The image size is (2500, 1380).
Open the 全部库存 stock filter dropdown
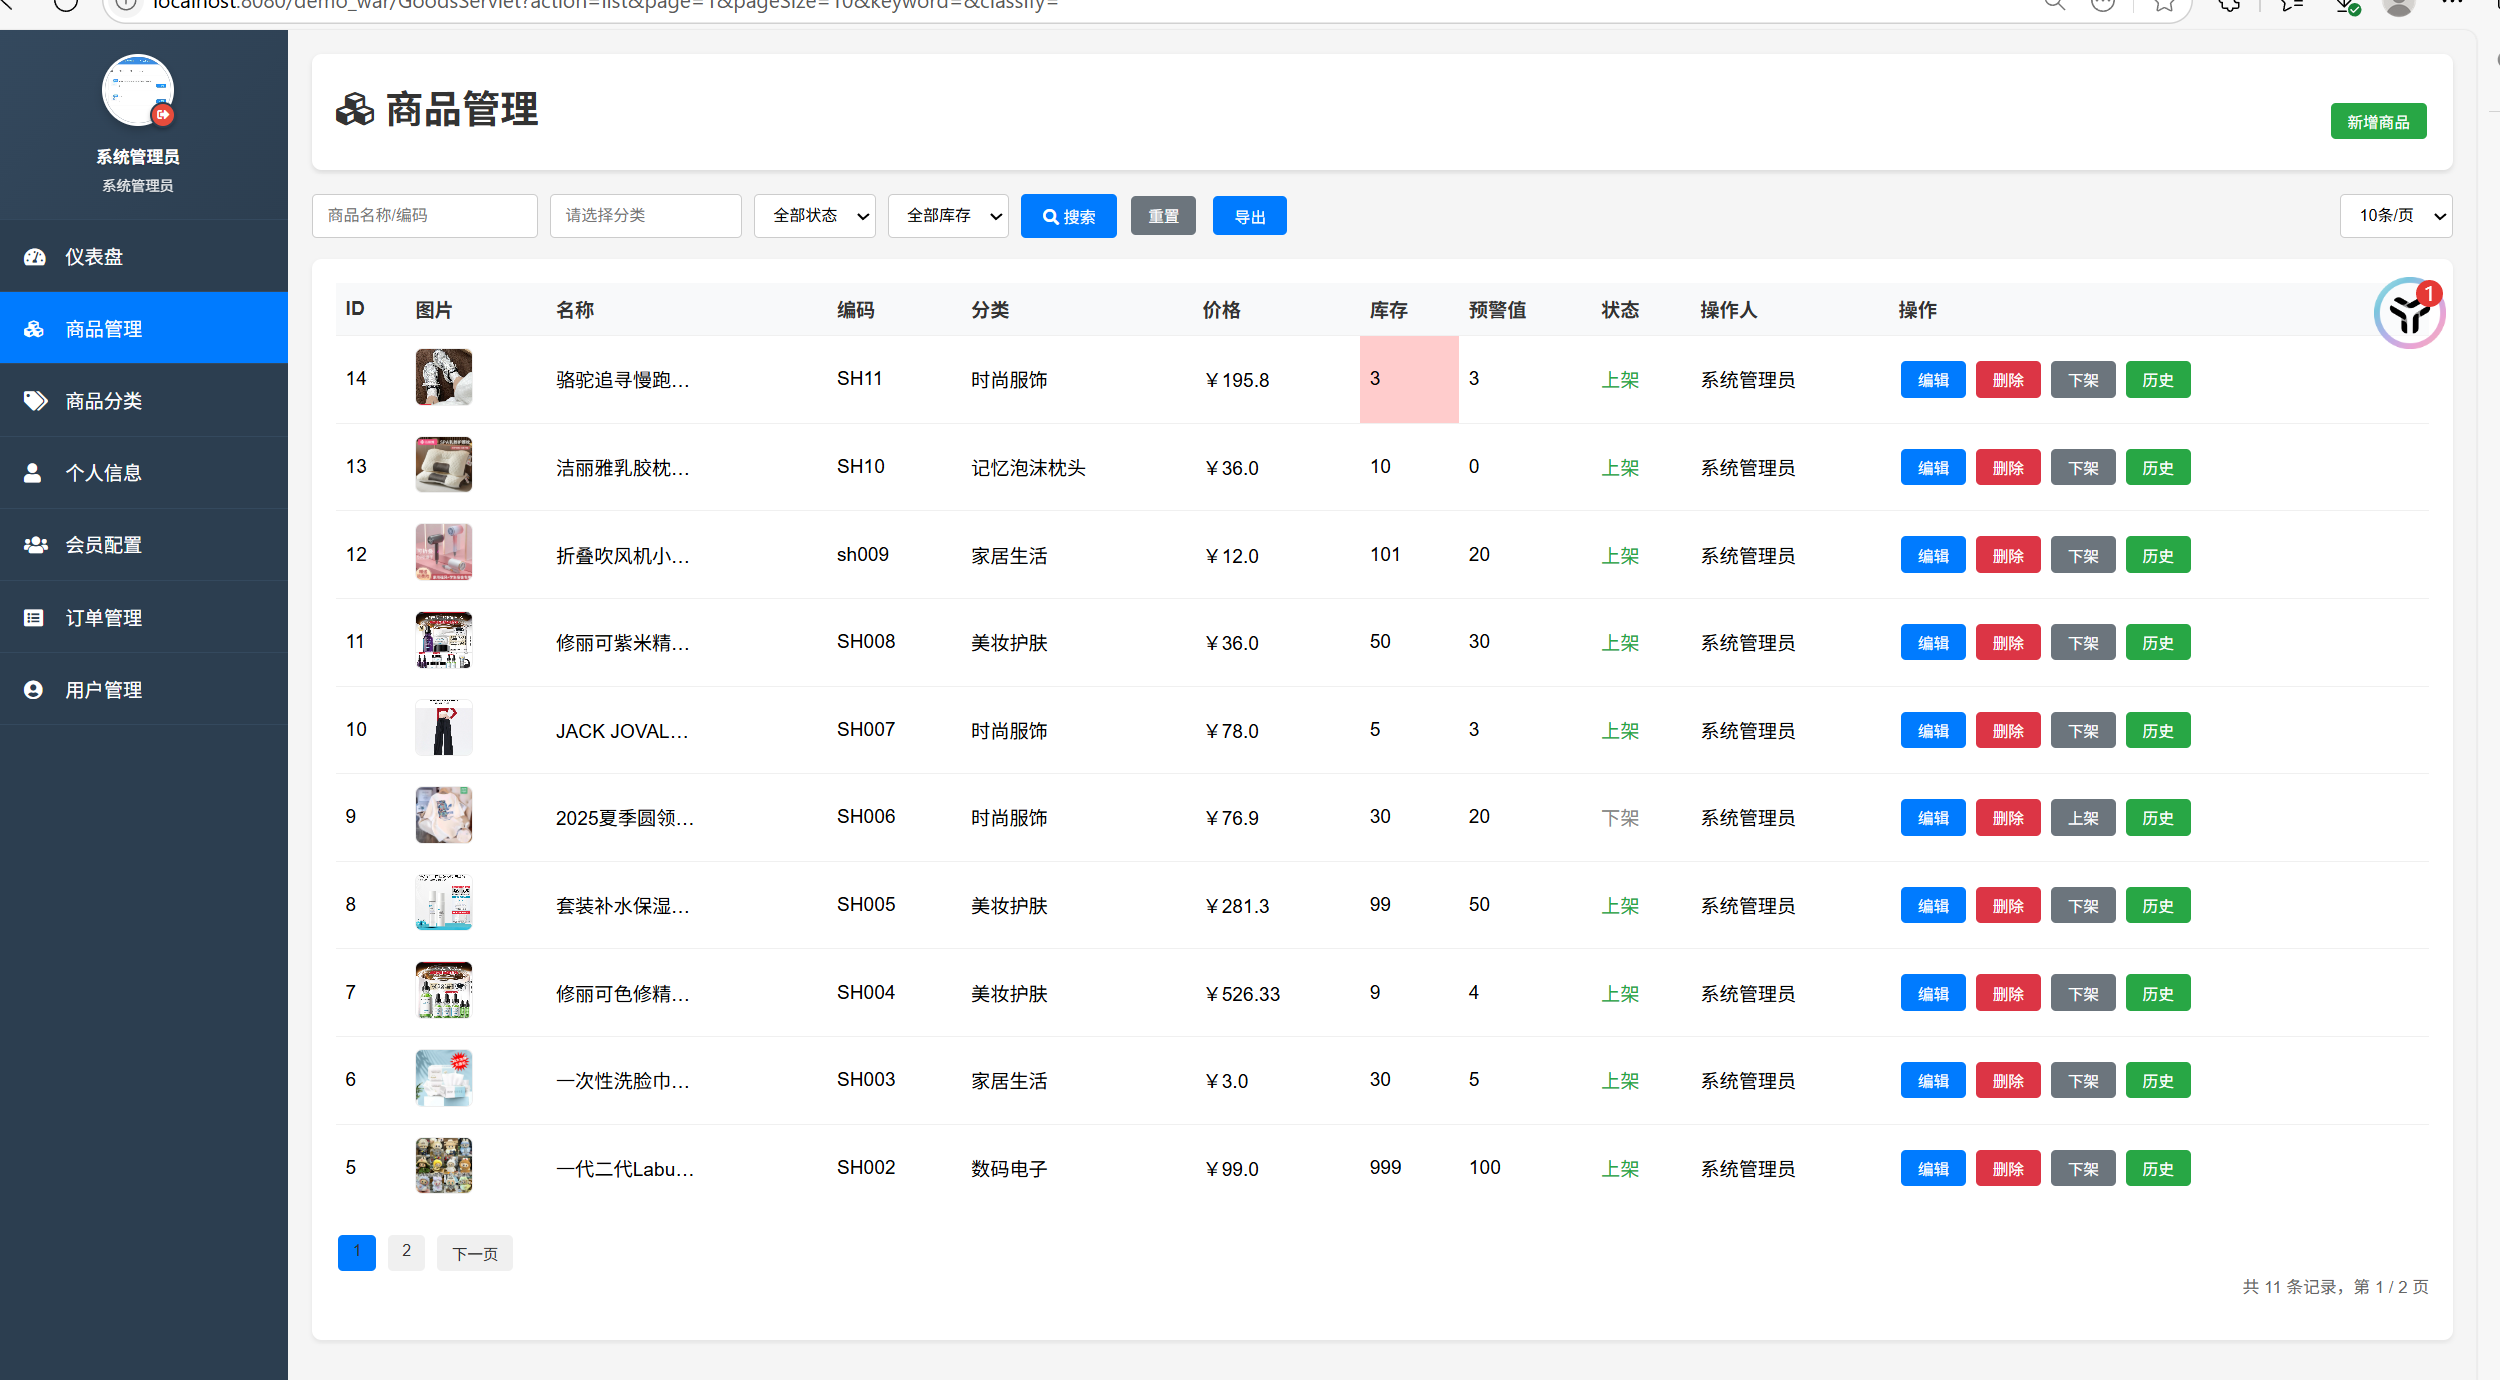click(947, 216)
